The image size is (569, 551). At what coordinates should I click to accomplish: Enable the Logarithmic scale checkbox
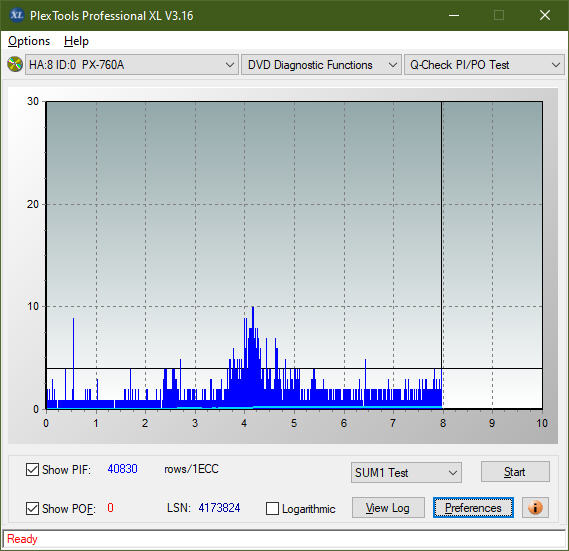tap(272, 508)
